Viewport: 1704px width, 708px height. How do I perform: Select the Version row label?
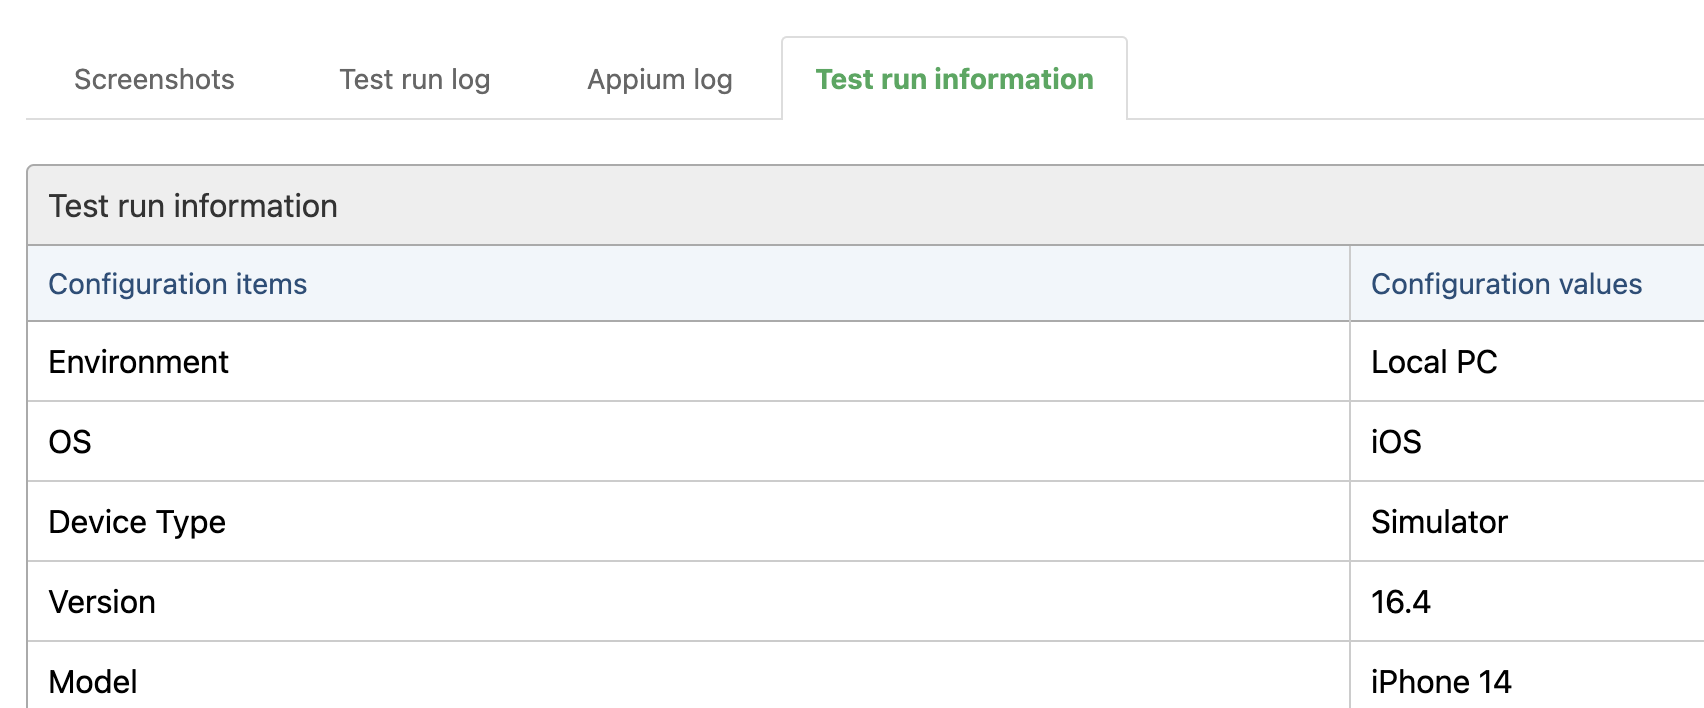(x=102, y=602)
